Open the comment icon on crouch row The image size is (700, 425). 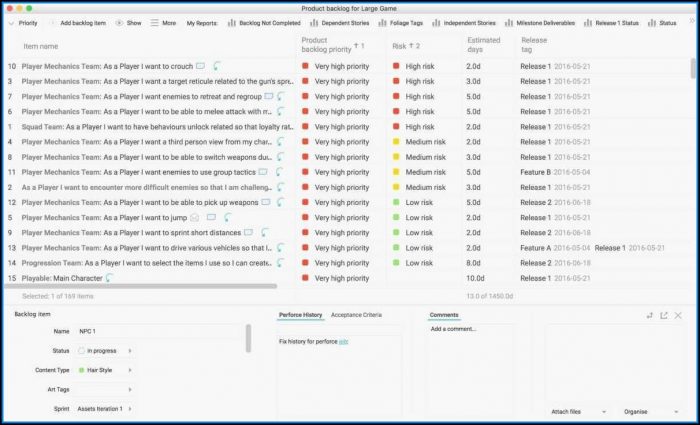tap(201, 66)
